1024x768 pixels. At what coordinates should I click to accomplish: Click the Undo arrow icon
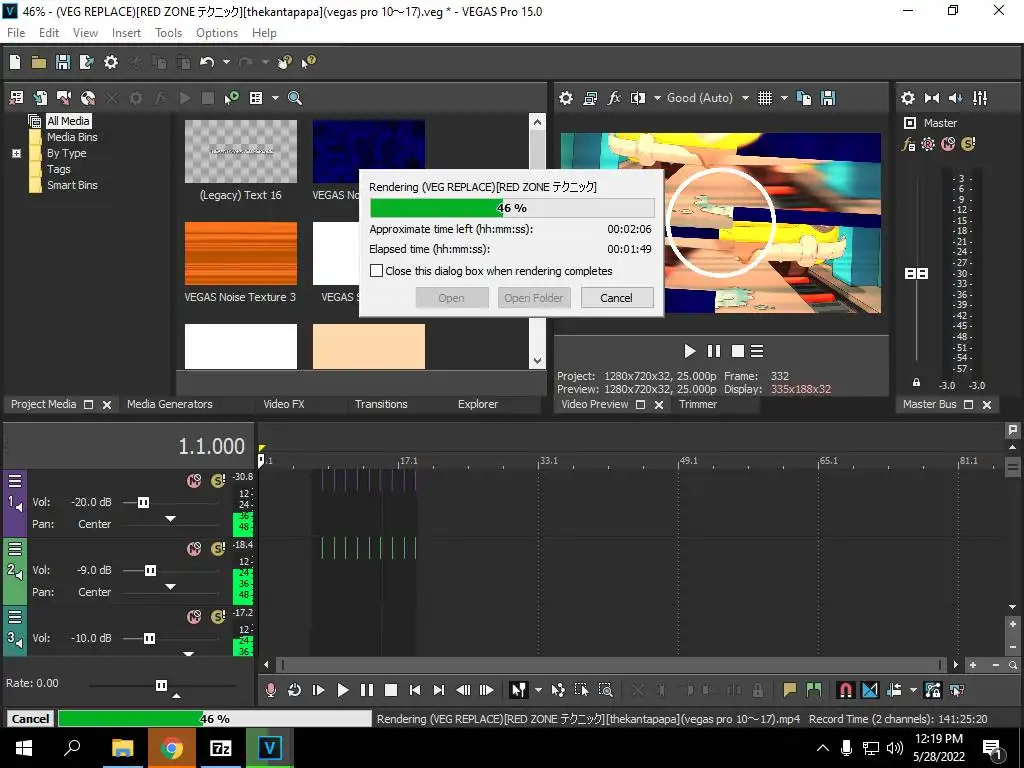207,62
